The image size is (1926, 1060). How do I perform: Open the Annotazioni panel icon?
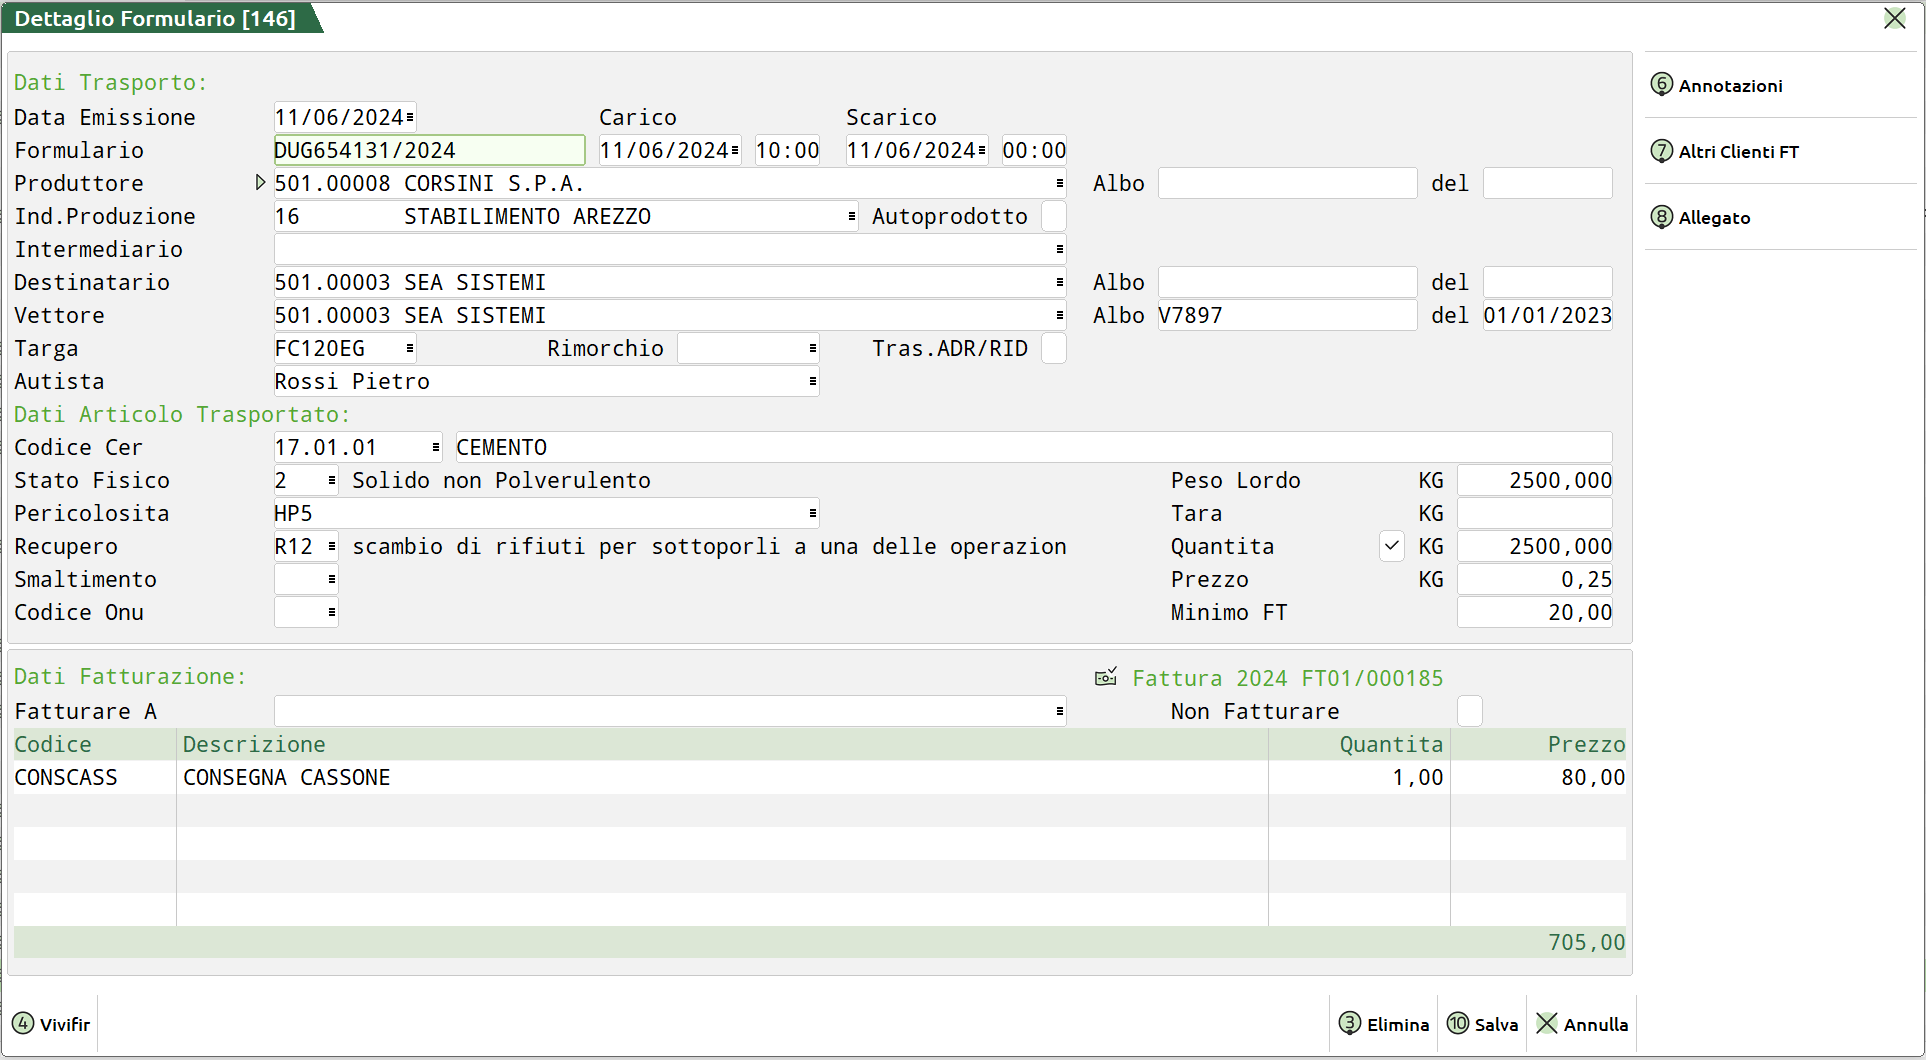tap(1661, 85)
